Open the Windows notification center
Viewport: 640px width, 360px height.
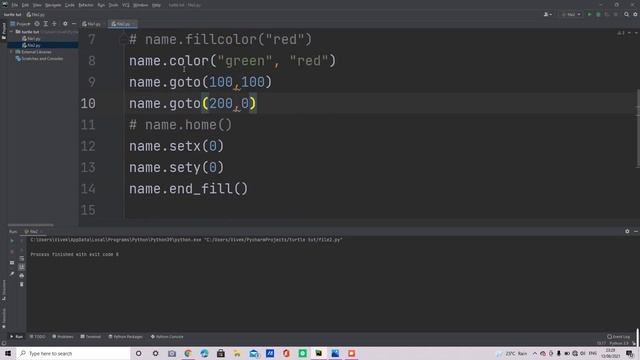click(x=630, y=353)
